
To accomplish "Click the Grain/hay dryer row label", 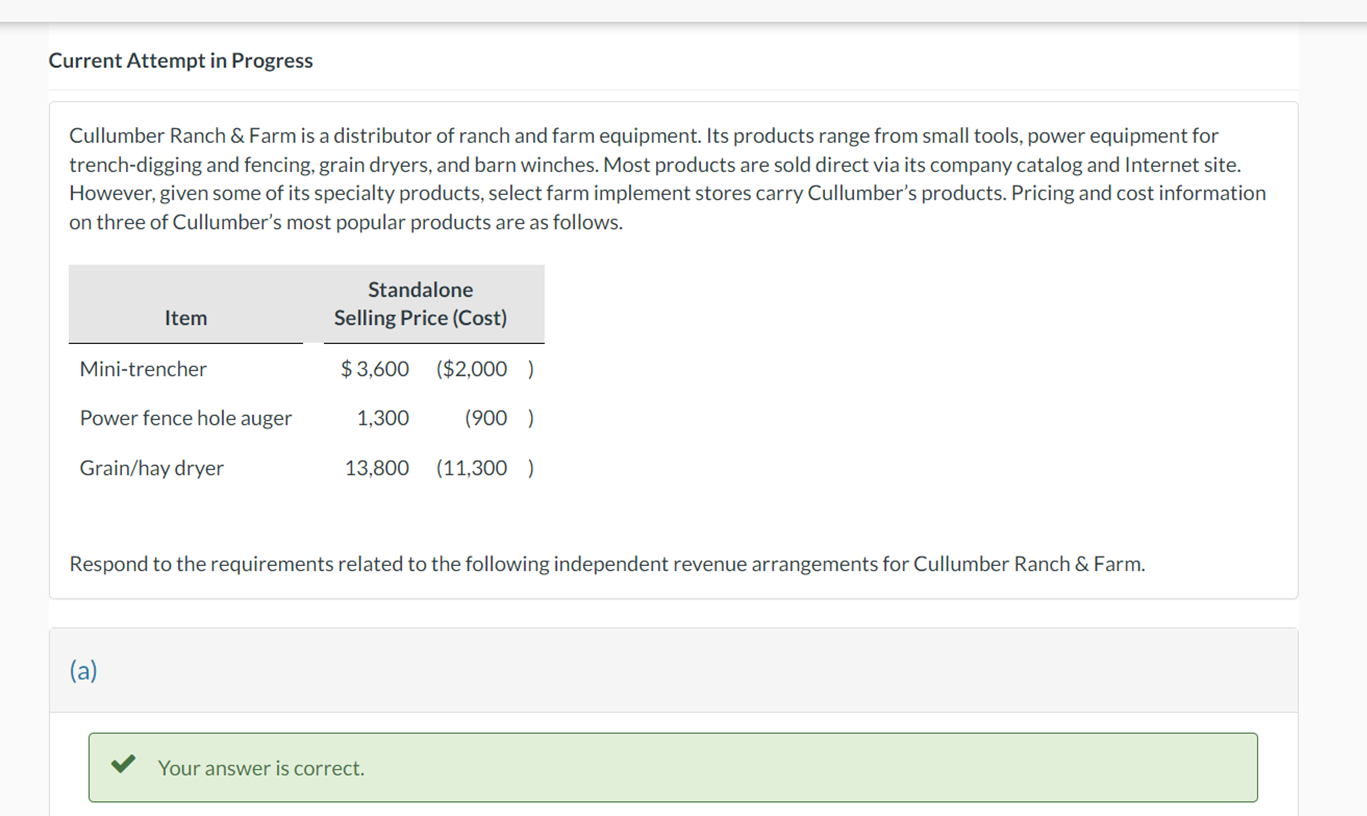I will pos(152,468).
